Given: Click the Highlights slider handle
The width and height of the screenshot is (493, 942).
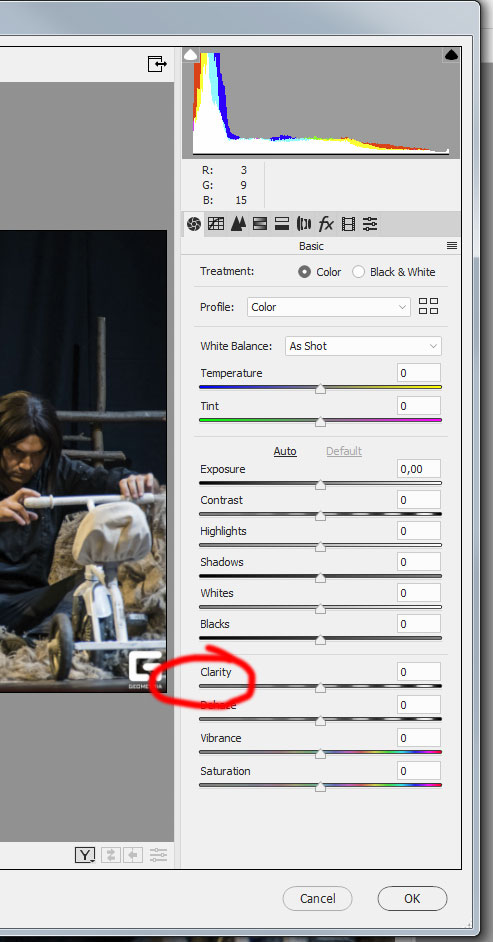Looking at the screenshot, I should pos(321,547).
